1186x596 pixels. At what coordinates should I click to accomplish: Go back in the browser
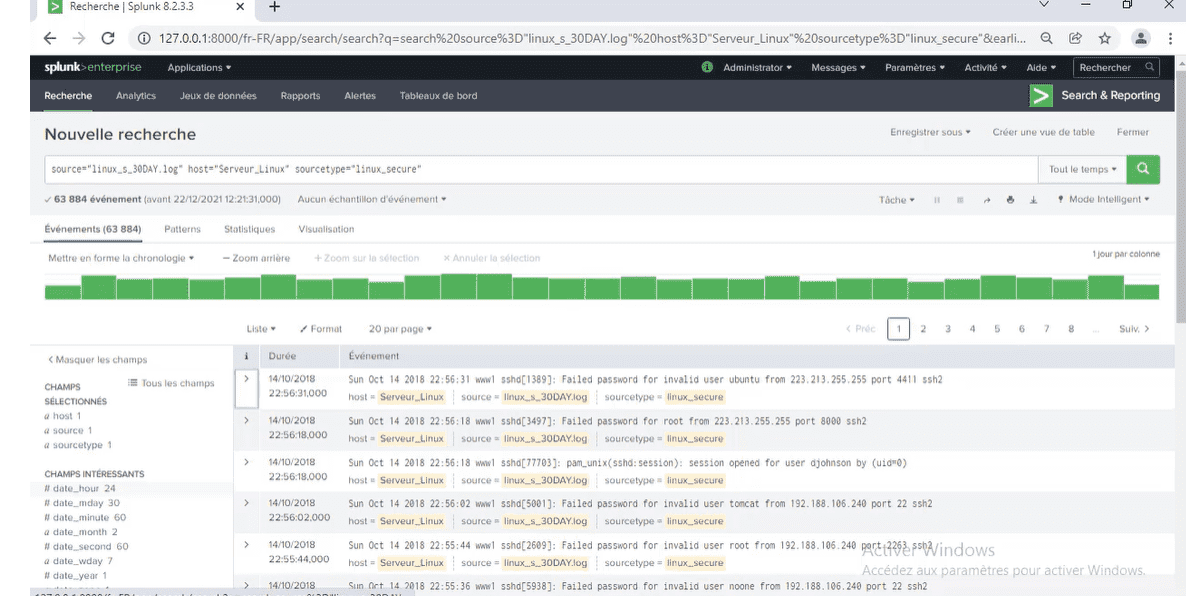click(50, 39)
